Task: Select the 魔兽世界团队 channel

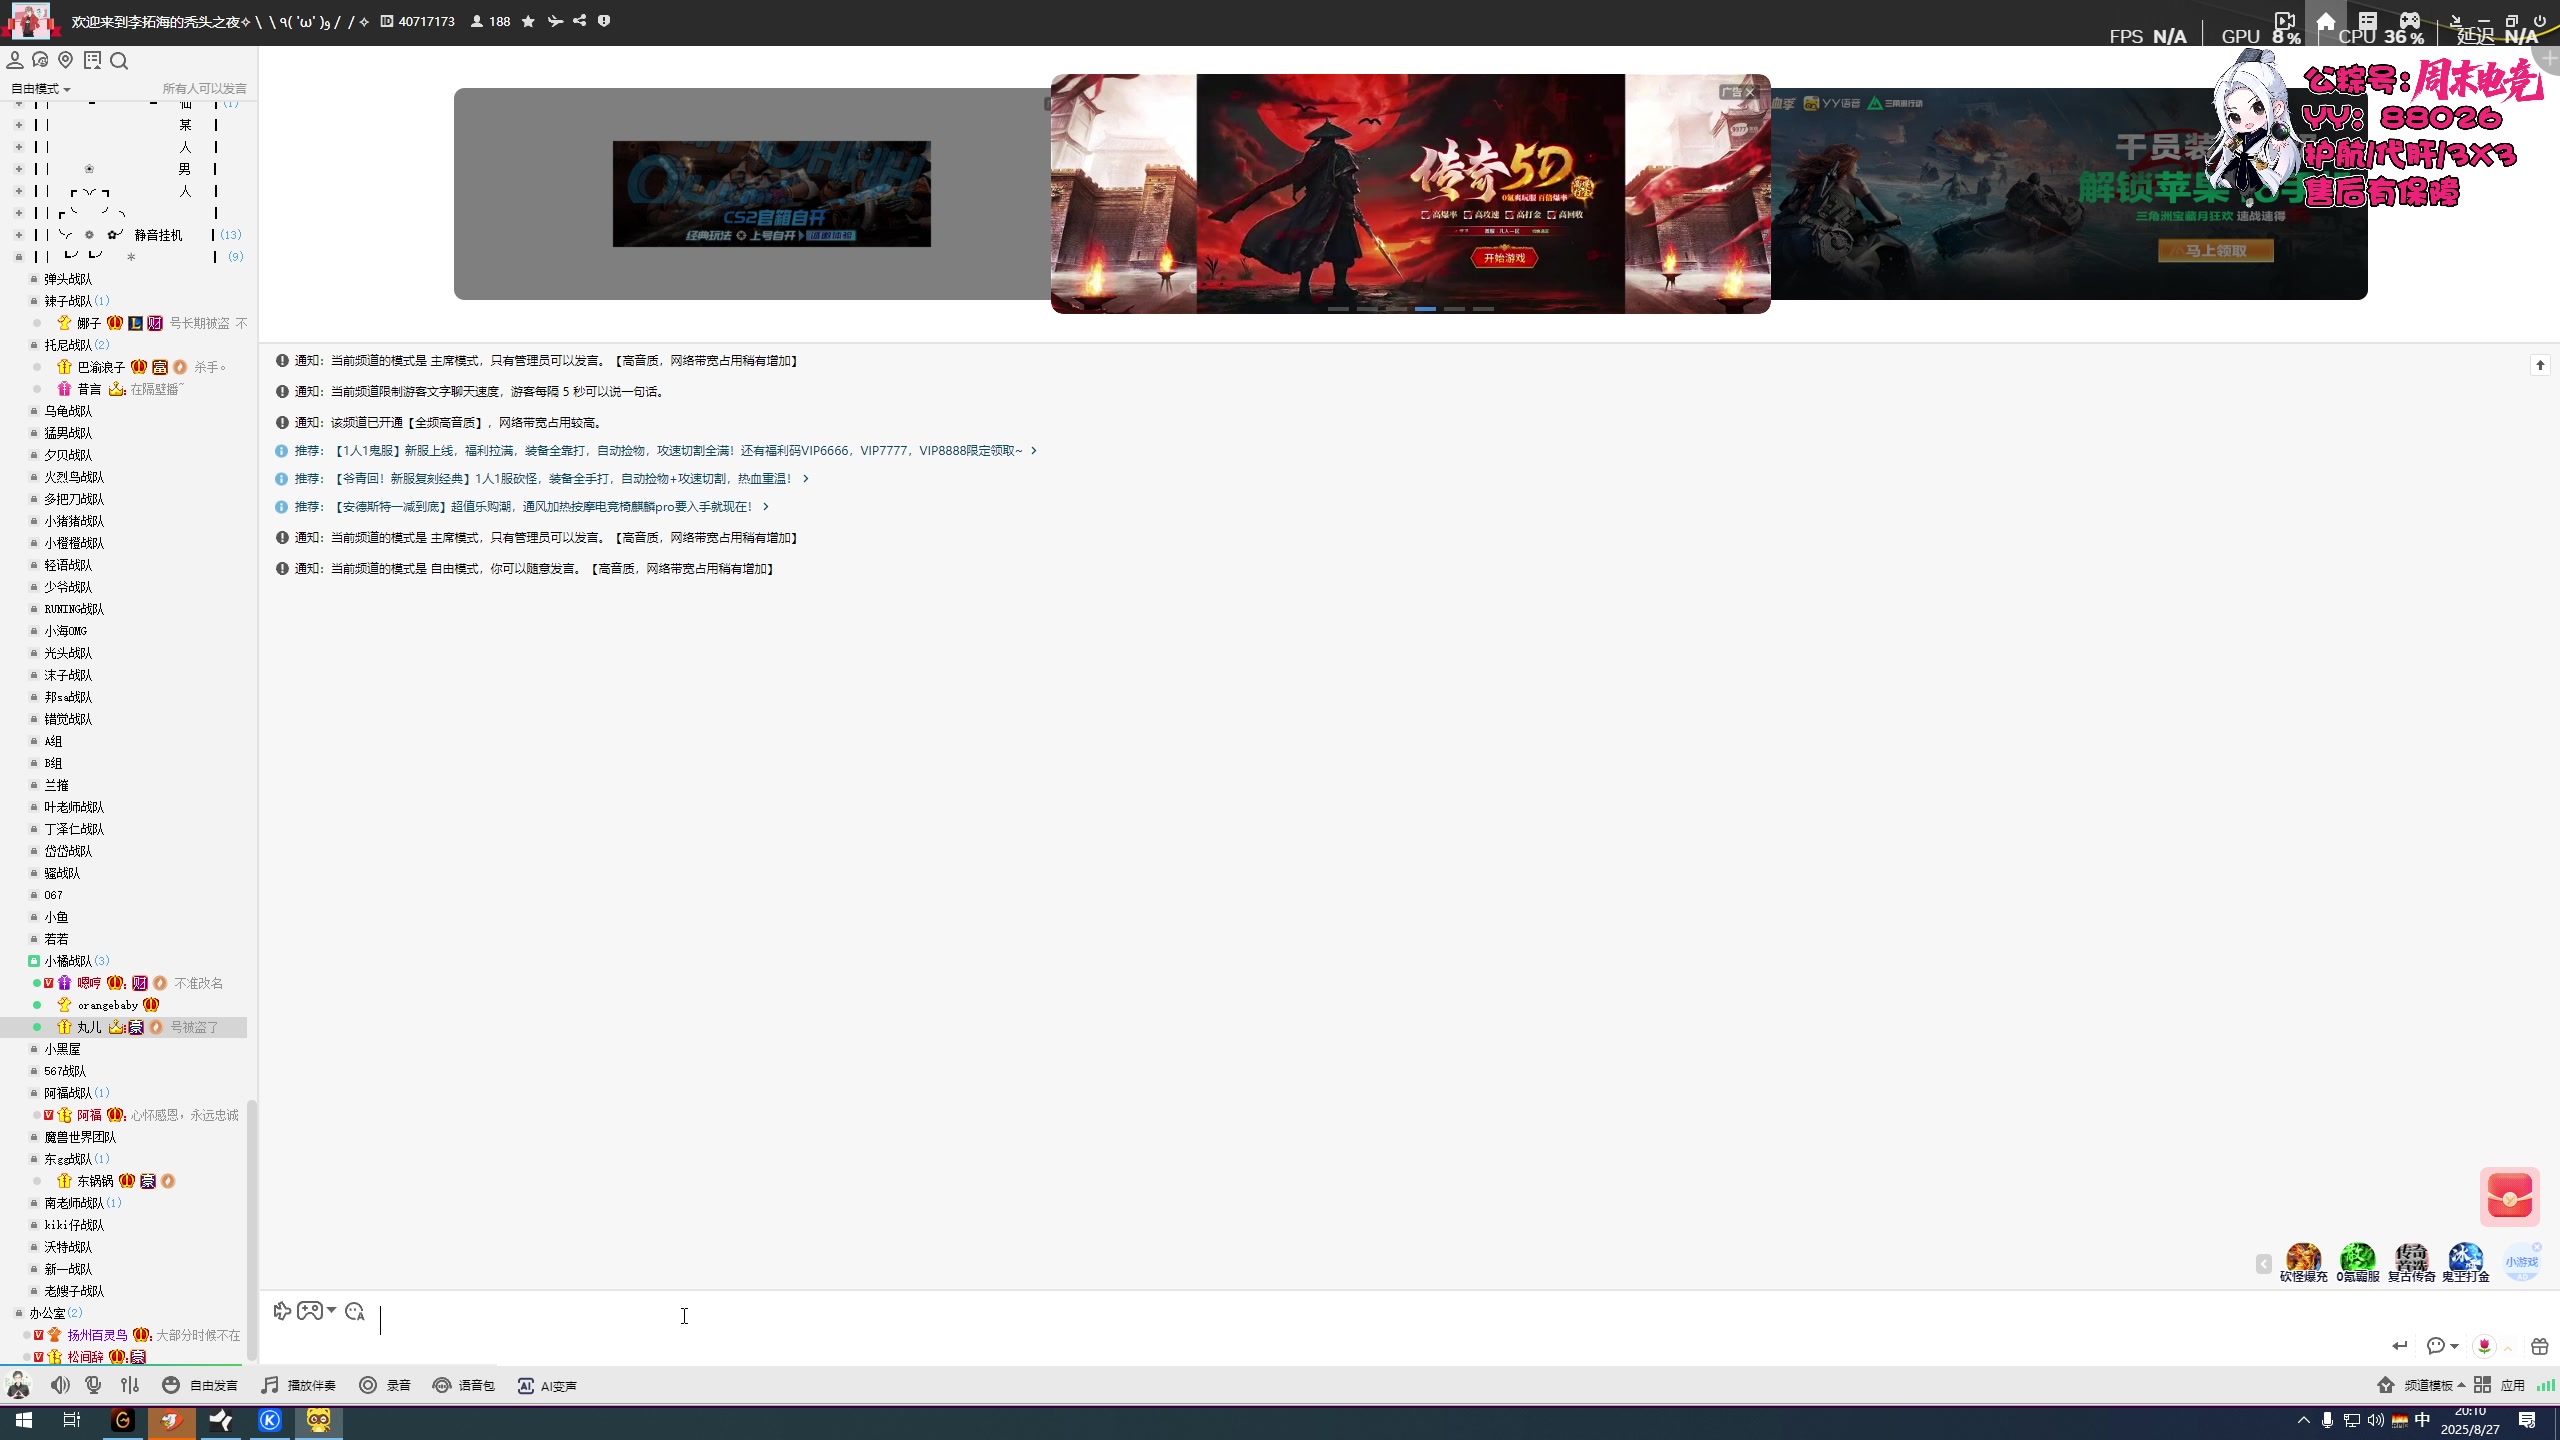Action: point(80,1137)
